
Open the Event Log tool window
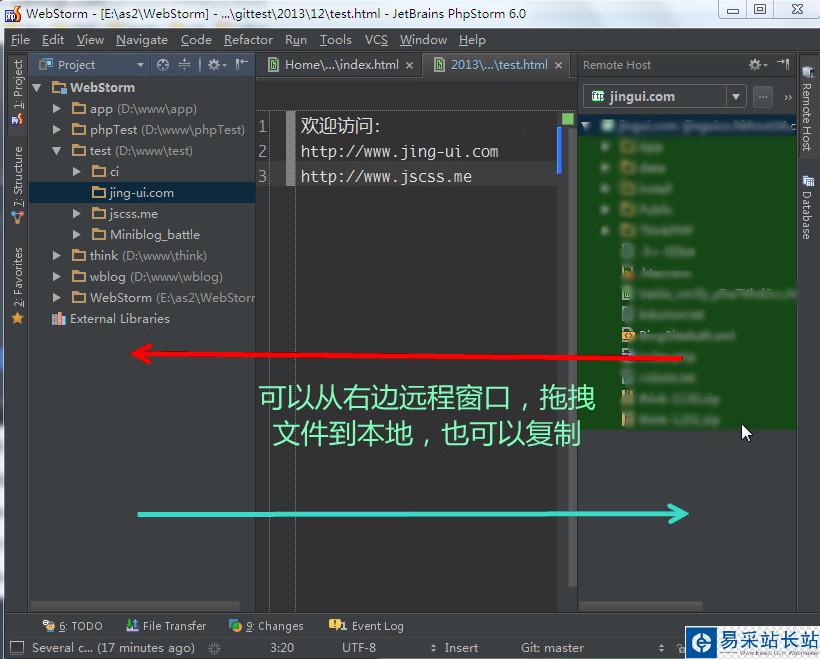366,626
